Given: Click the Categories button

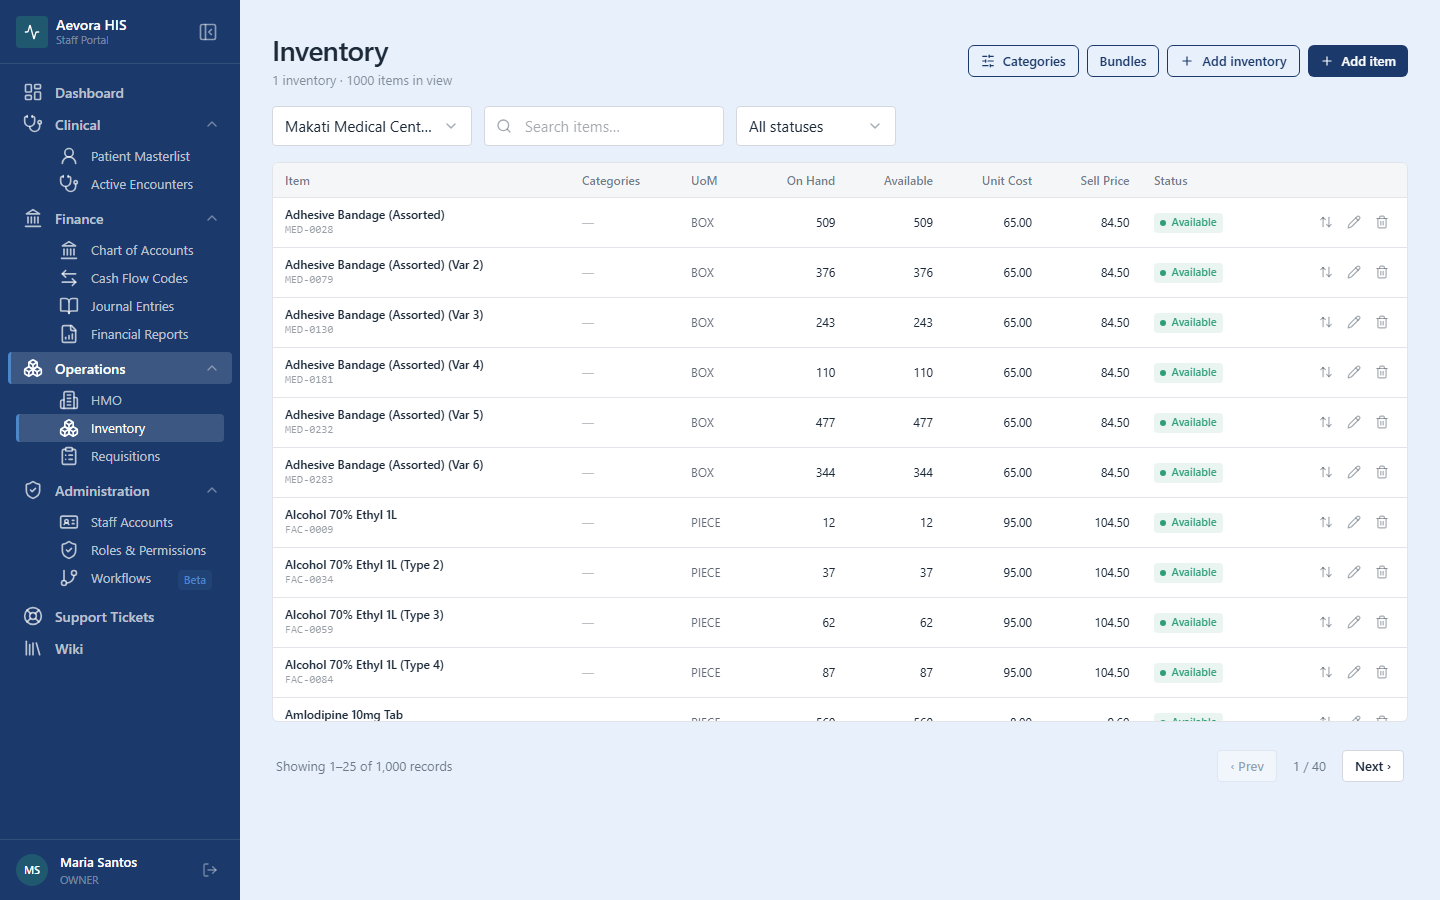Looking at the screenshot, I should click(x=1023, y=61).
